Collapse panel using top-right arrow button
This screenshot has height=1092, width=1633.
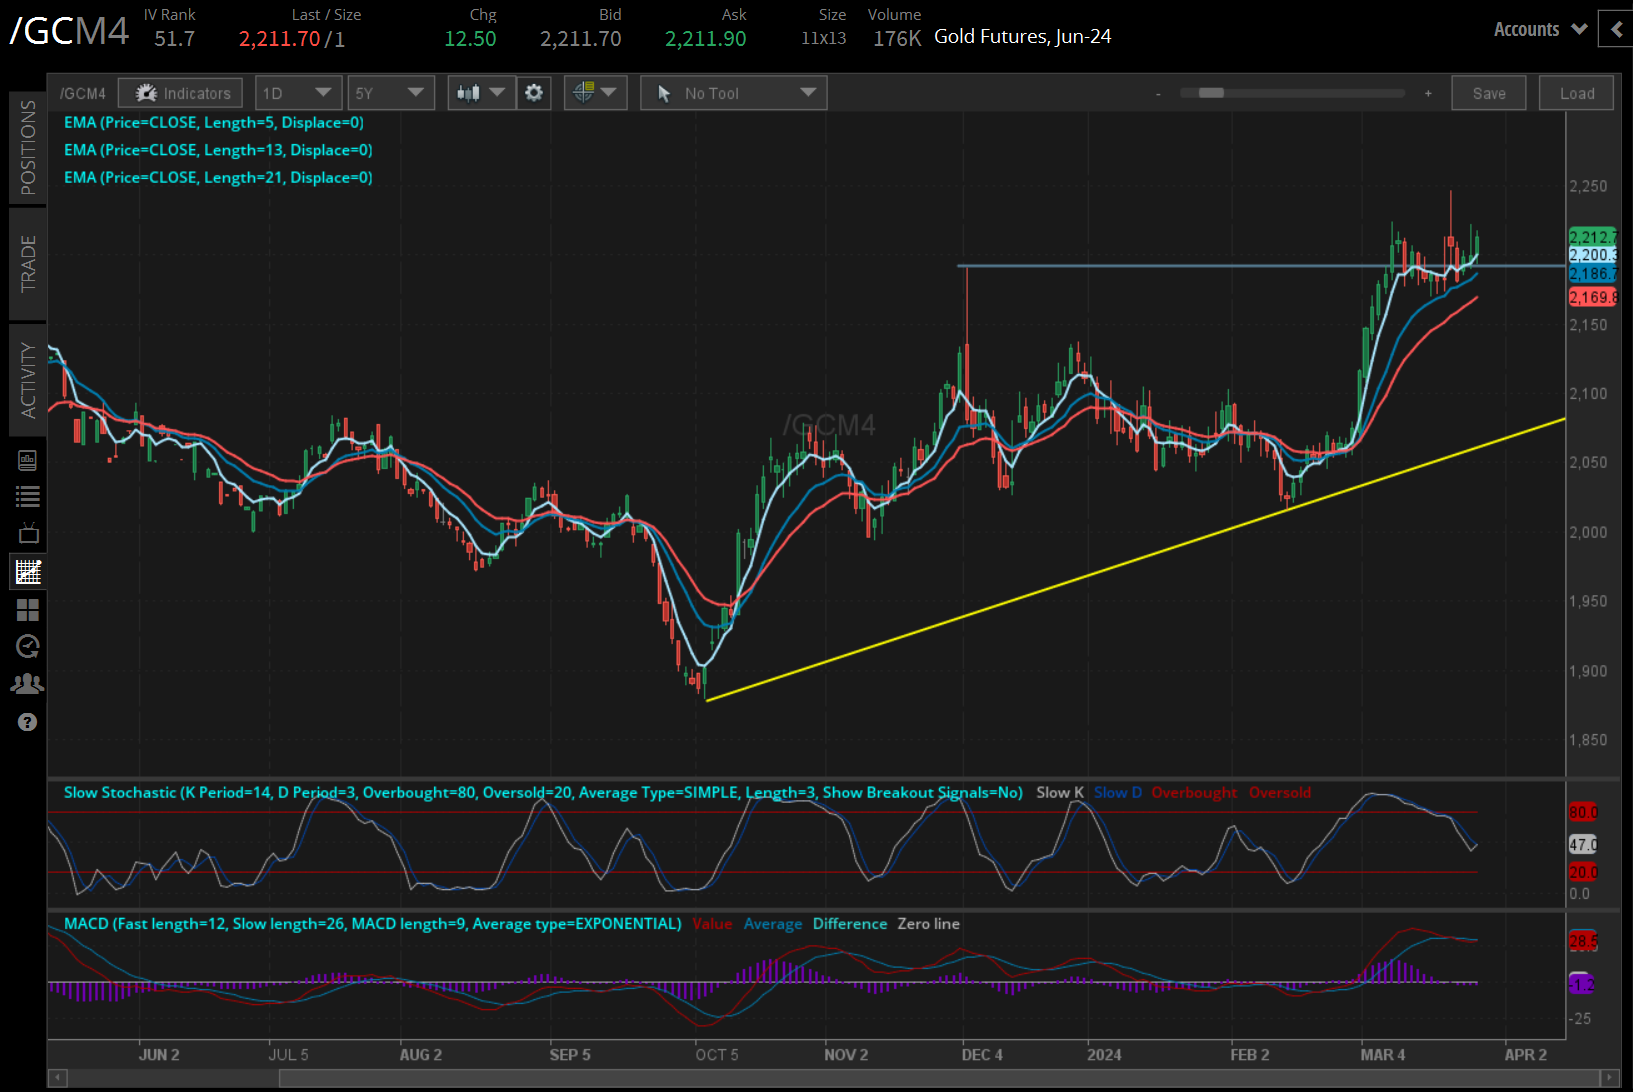(x=1616, y=30)
